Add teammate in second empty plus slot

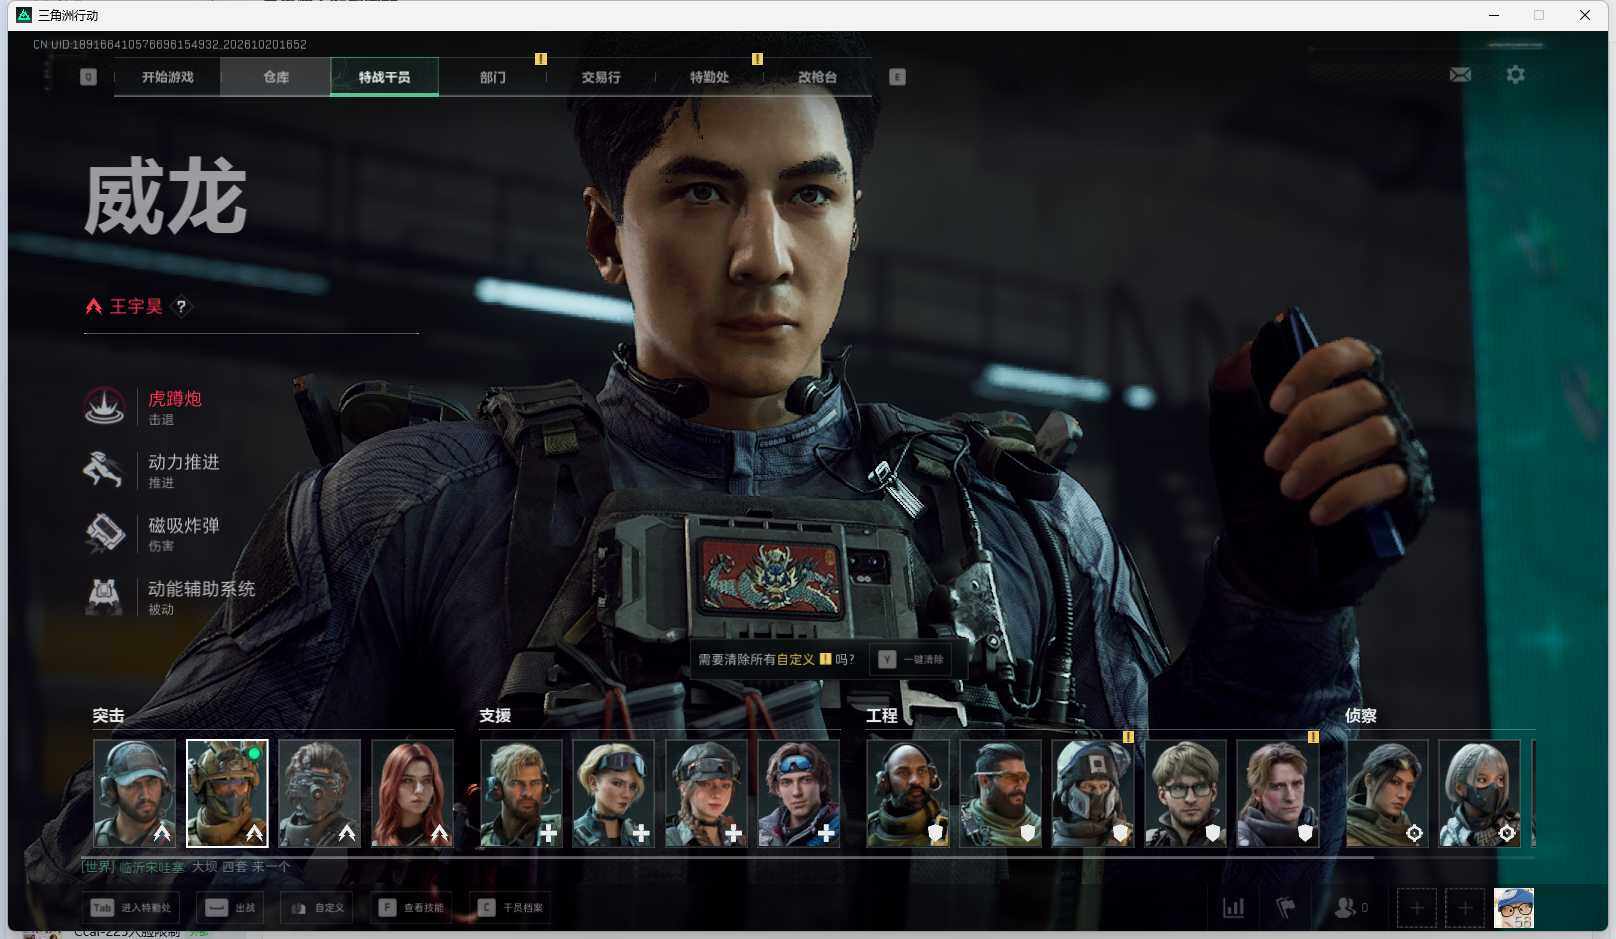click(x=1465, y=908)
